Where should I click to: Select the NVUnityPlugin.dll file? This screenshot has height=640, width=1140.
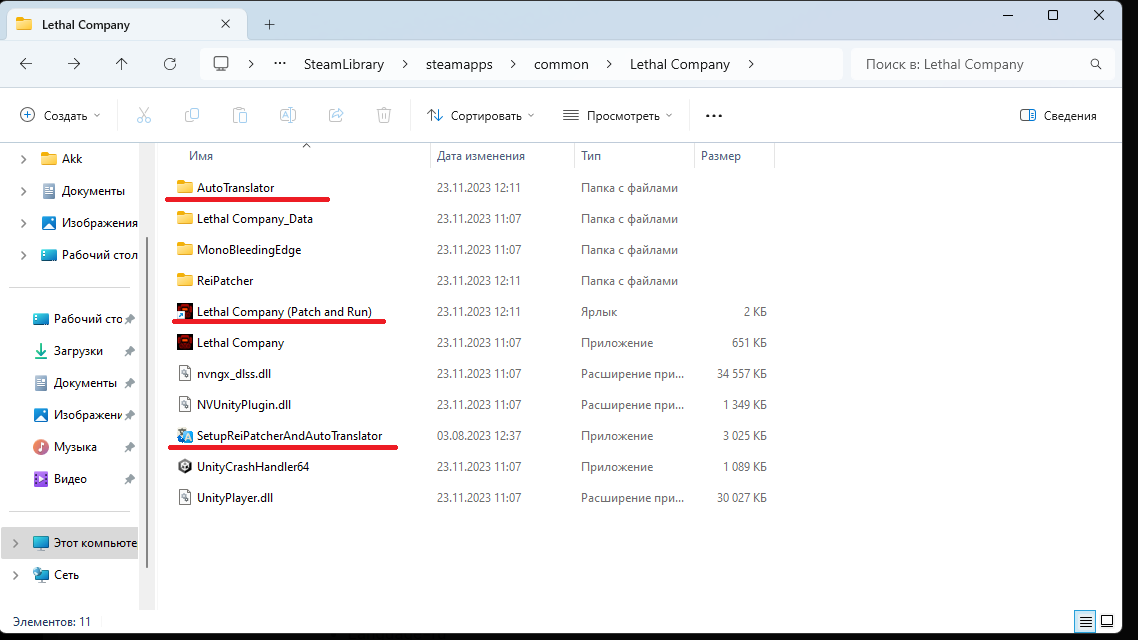point(244,405)
